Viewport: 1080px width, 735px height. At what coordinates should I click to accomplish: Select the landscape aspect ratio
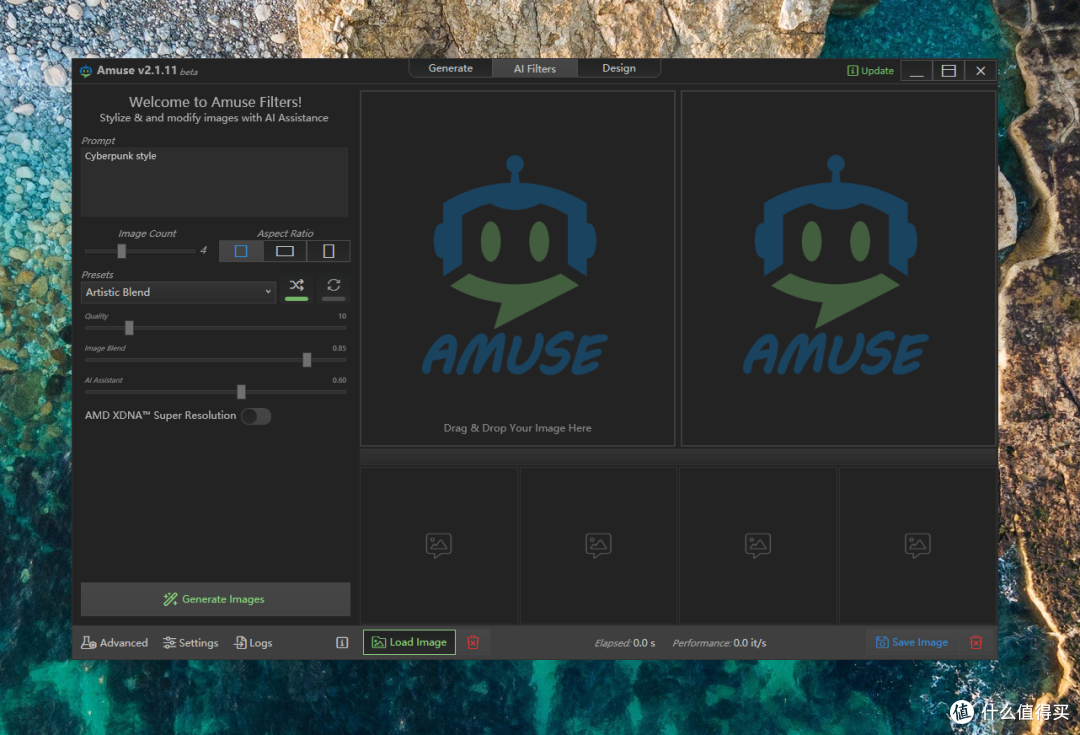(285, 251)
